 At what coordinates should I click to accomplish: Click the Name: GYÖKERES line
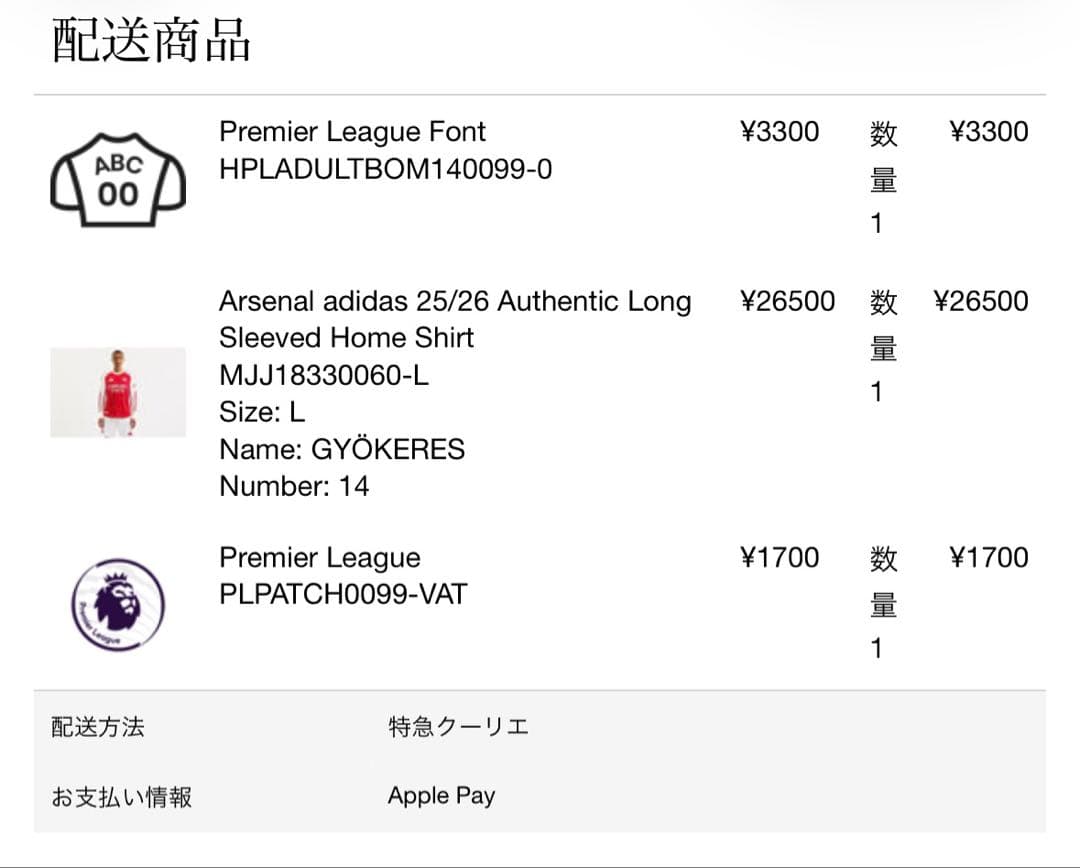tap(342, 449)
